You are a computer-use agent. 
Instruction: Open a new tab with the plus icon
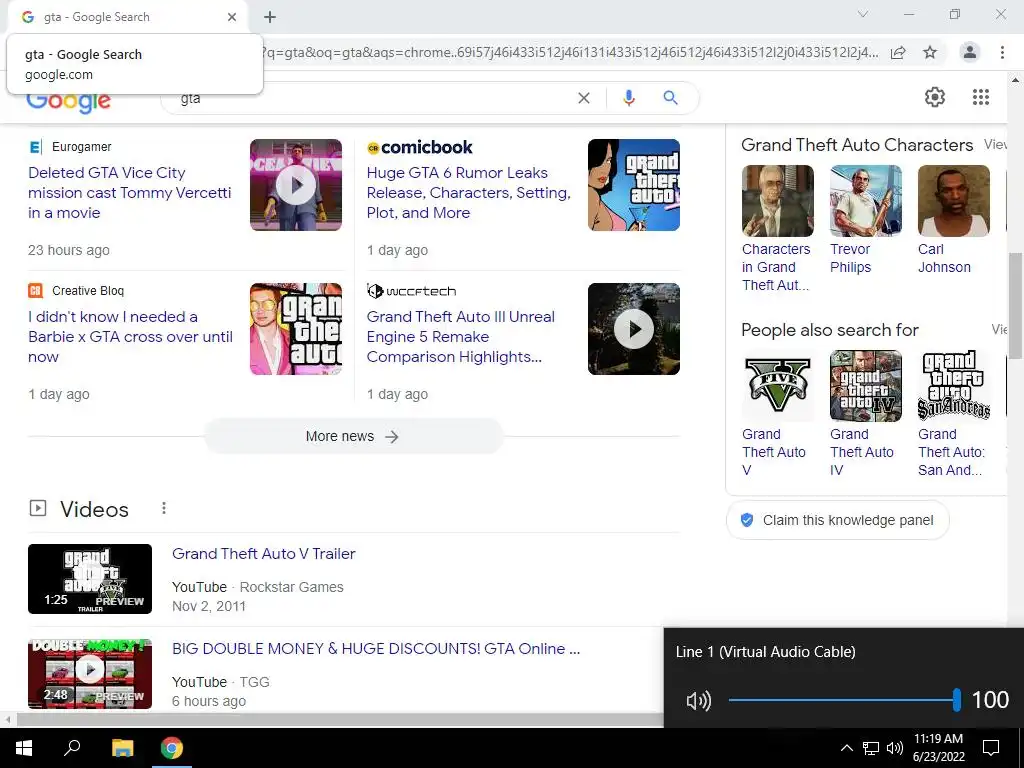coord(270,17)
